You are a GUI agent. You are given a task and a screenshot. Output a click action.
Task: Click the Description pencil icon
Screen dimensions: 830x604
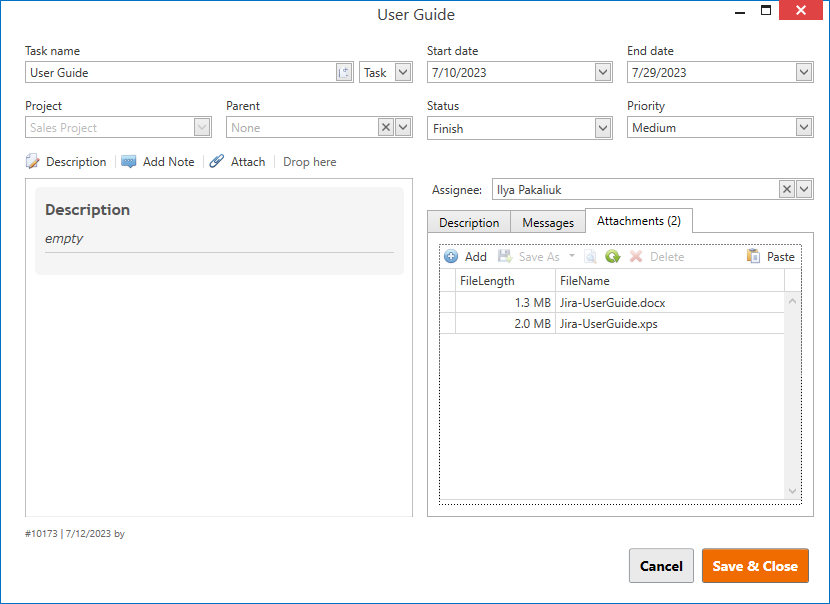31,161
